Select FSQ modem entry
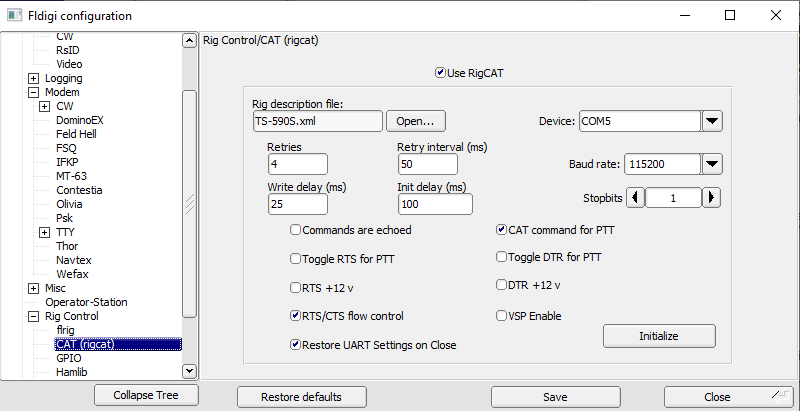This screenshot has height=411, width=800. tap(66, 148)
